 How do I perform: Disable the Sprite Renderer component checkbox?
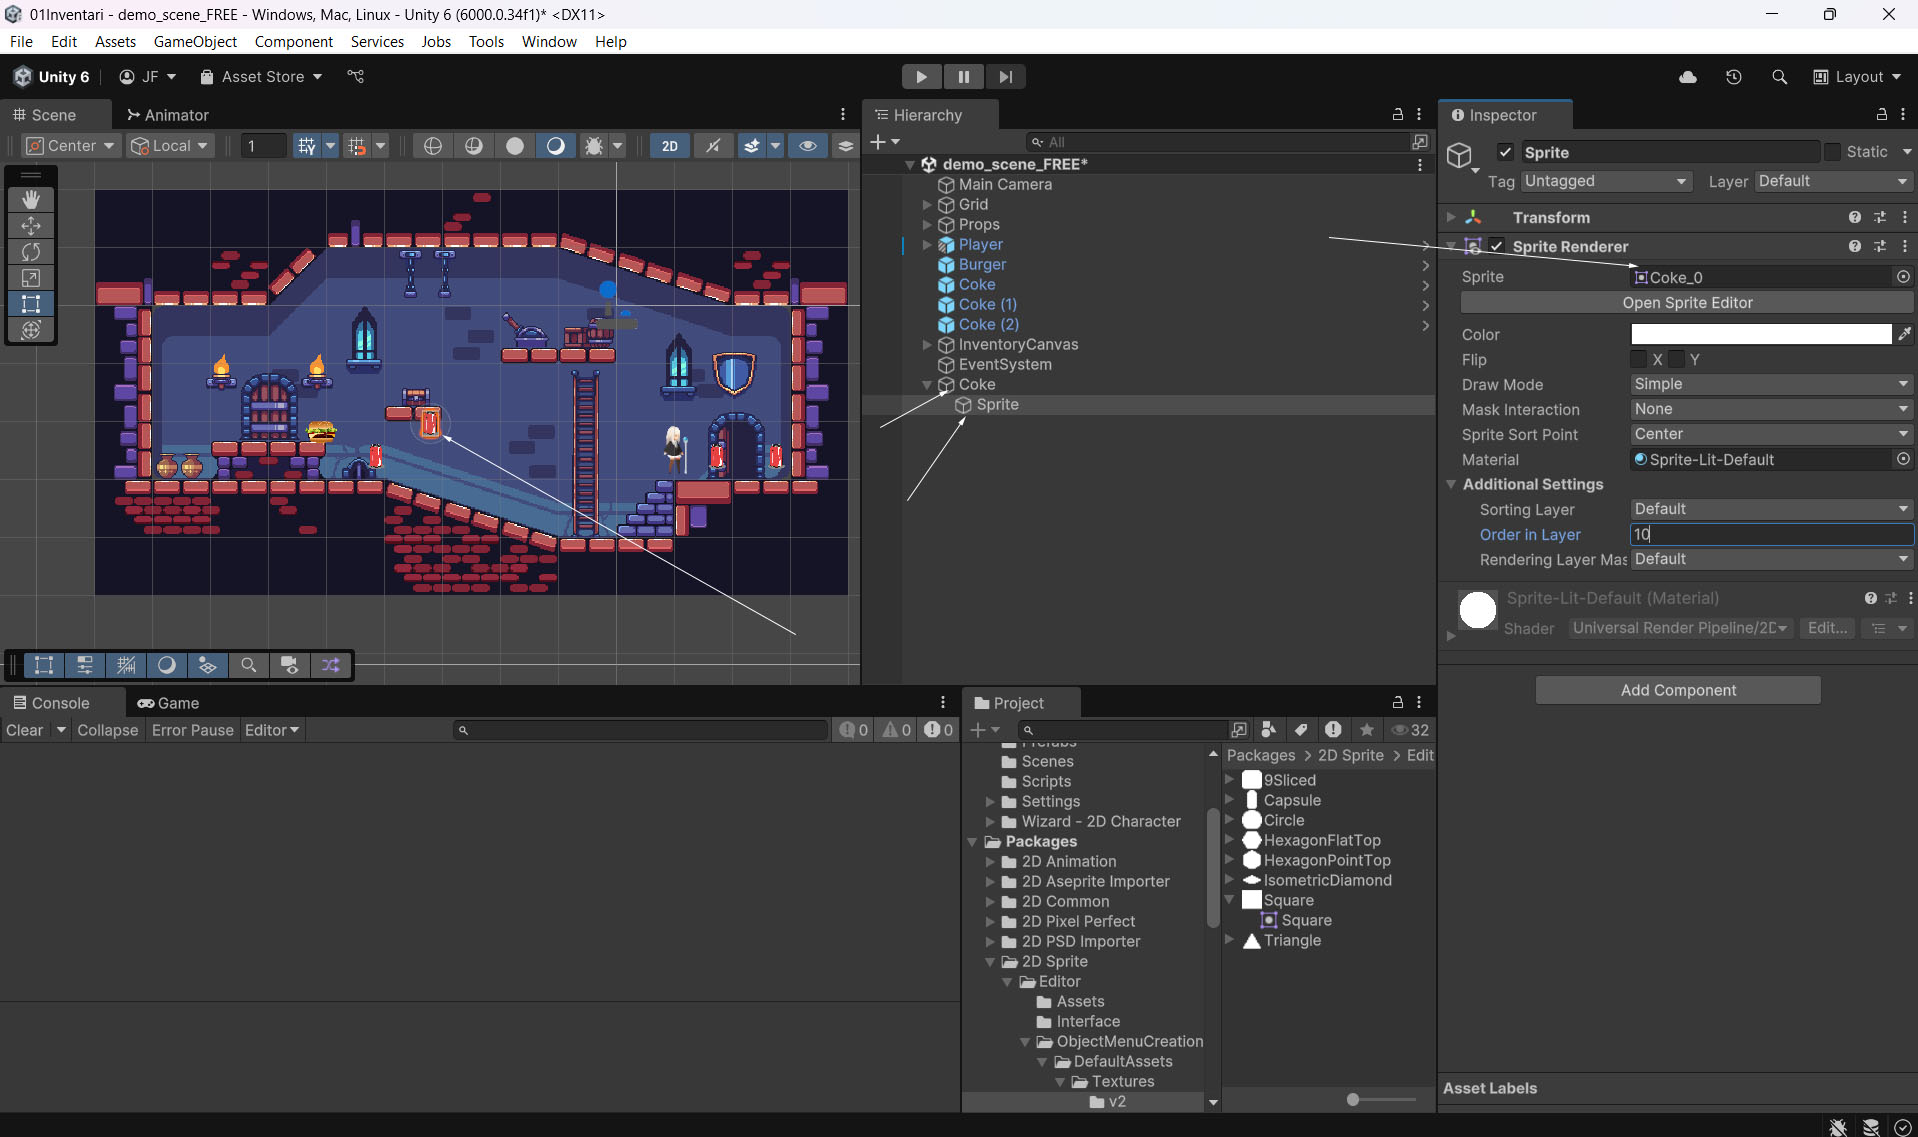pyautogui.click(x=1497, y=246)
